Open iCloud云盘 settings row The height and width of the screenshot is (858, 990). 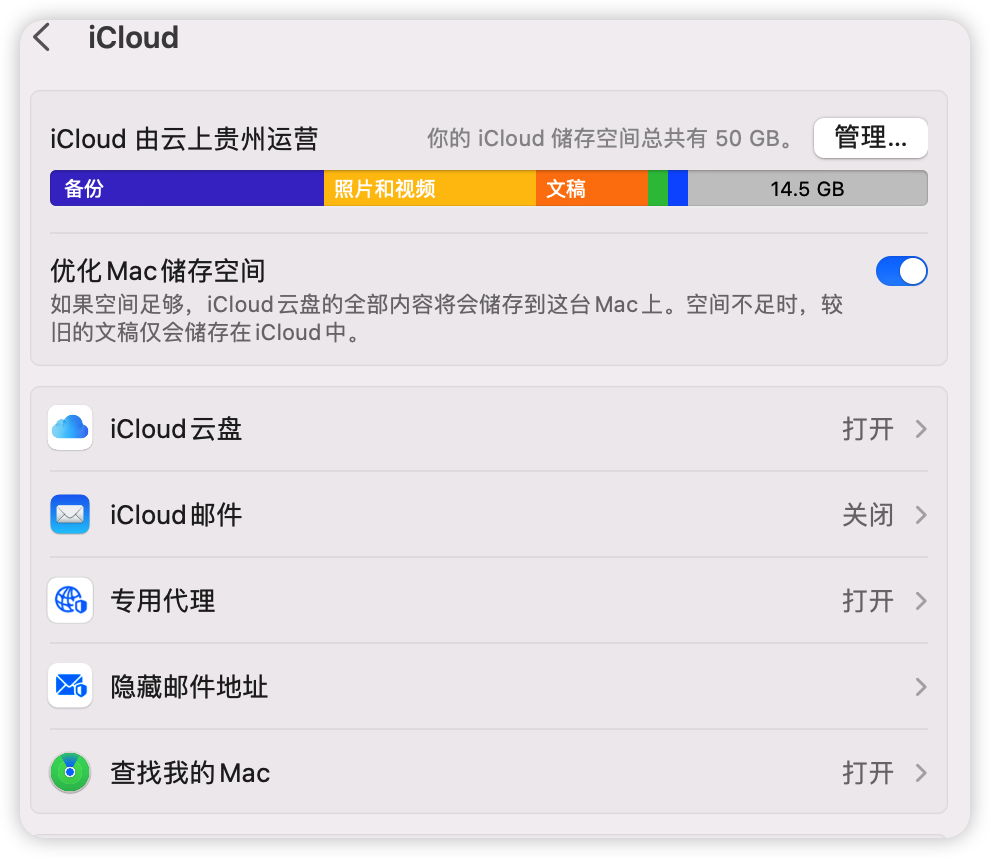coord(400,428)
